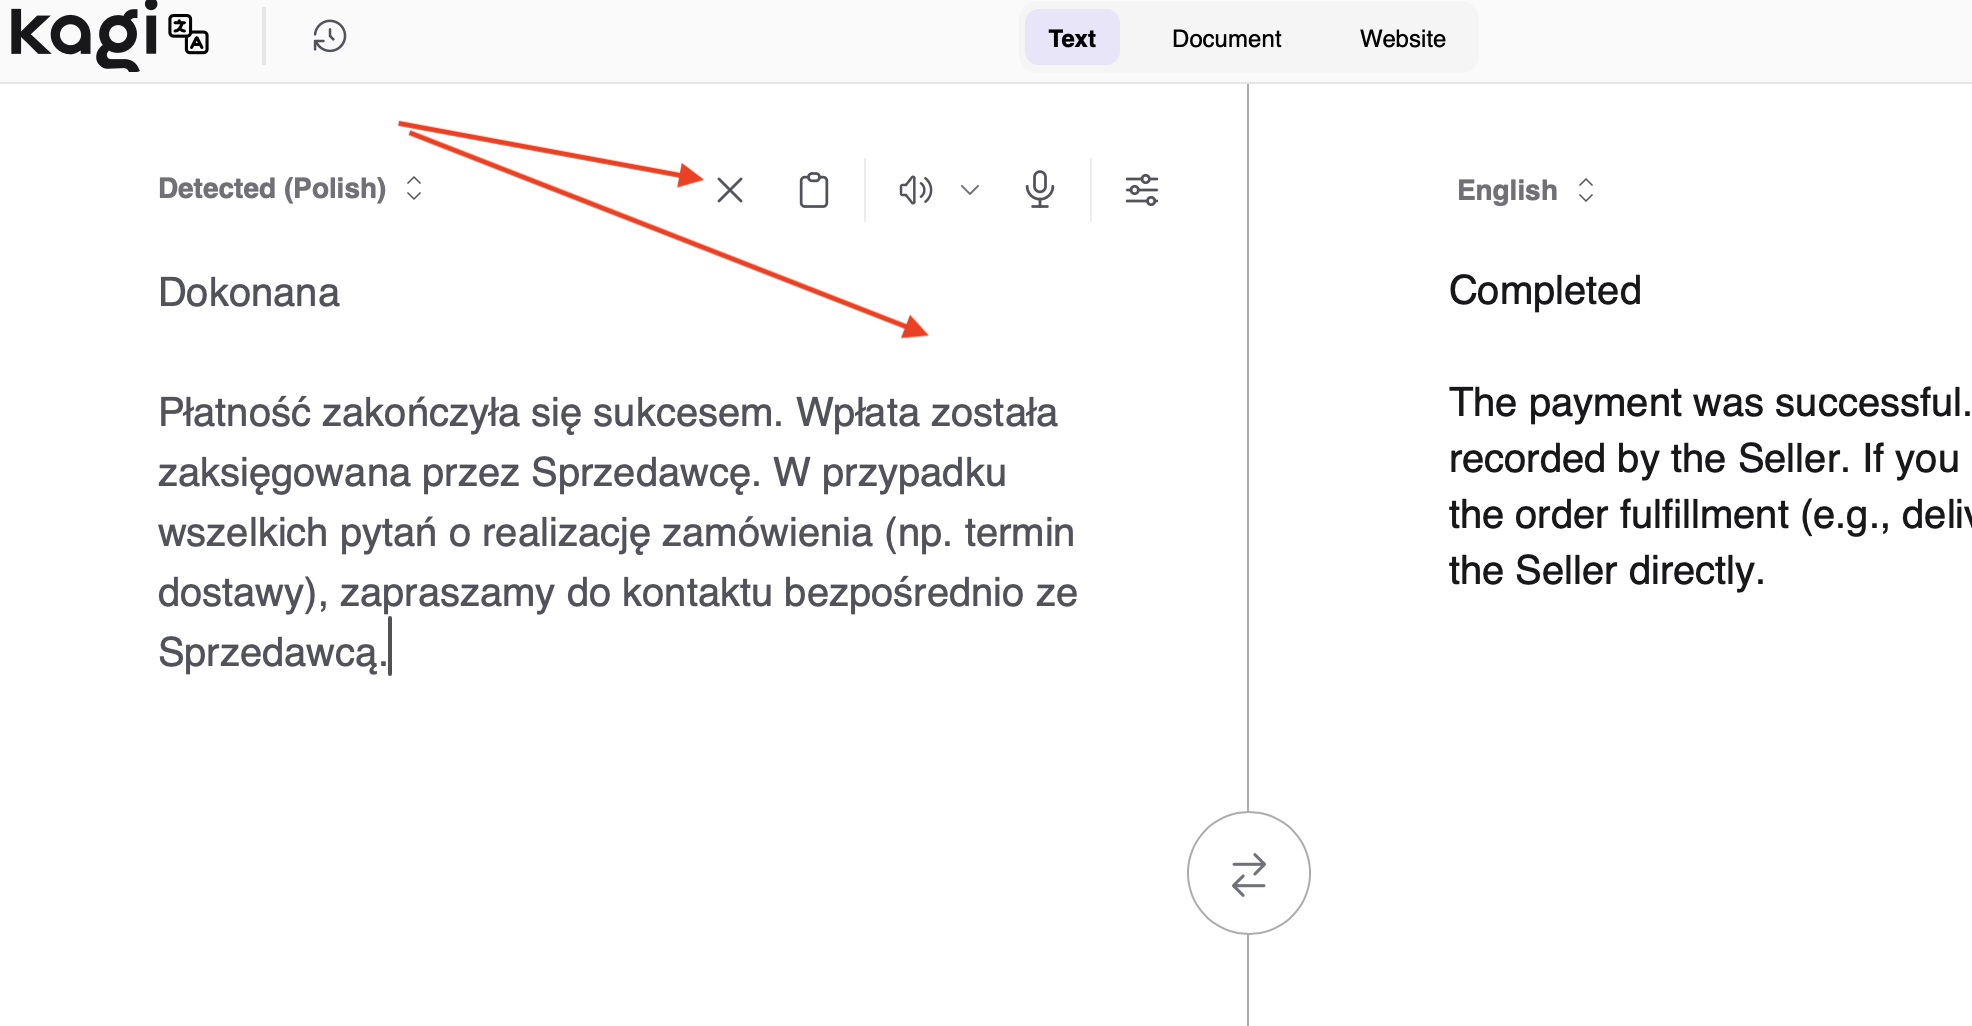
Task: Play source text audio with the speaker icon
Action: (x=915, y=190)
